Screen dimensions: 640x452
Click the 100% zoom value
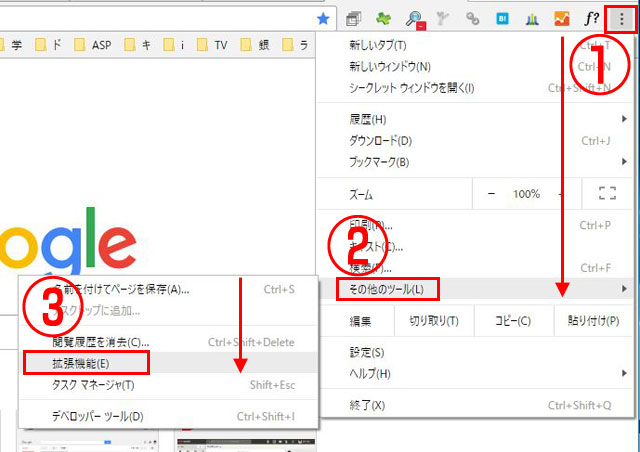click(526, 194)
